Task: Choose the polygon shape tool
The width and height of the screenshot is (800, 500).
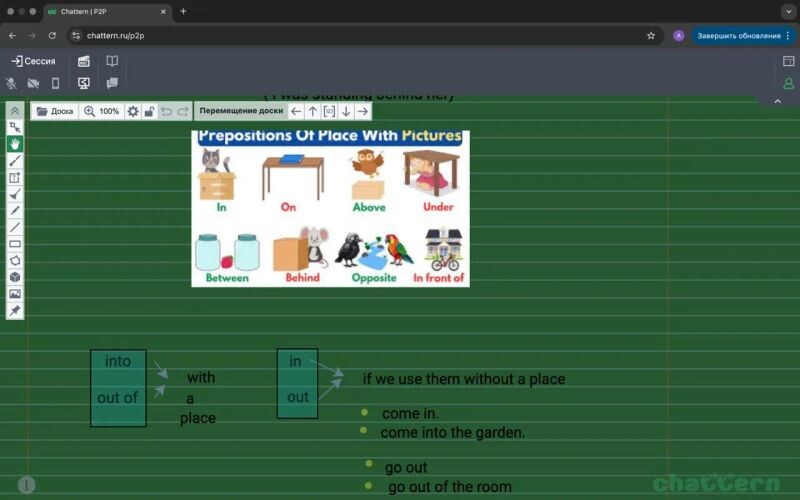Action: coord(15,260)
